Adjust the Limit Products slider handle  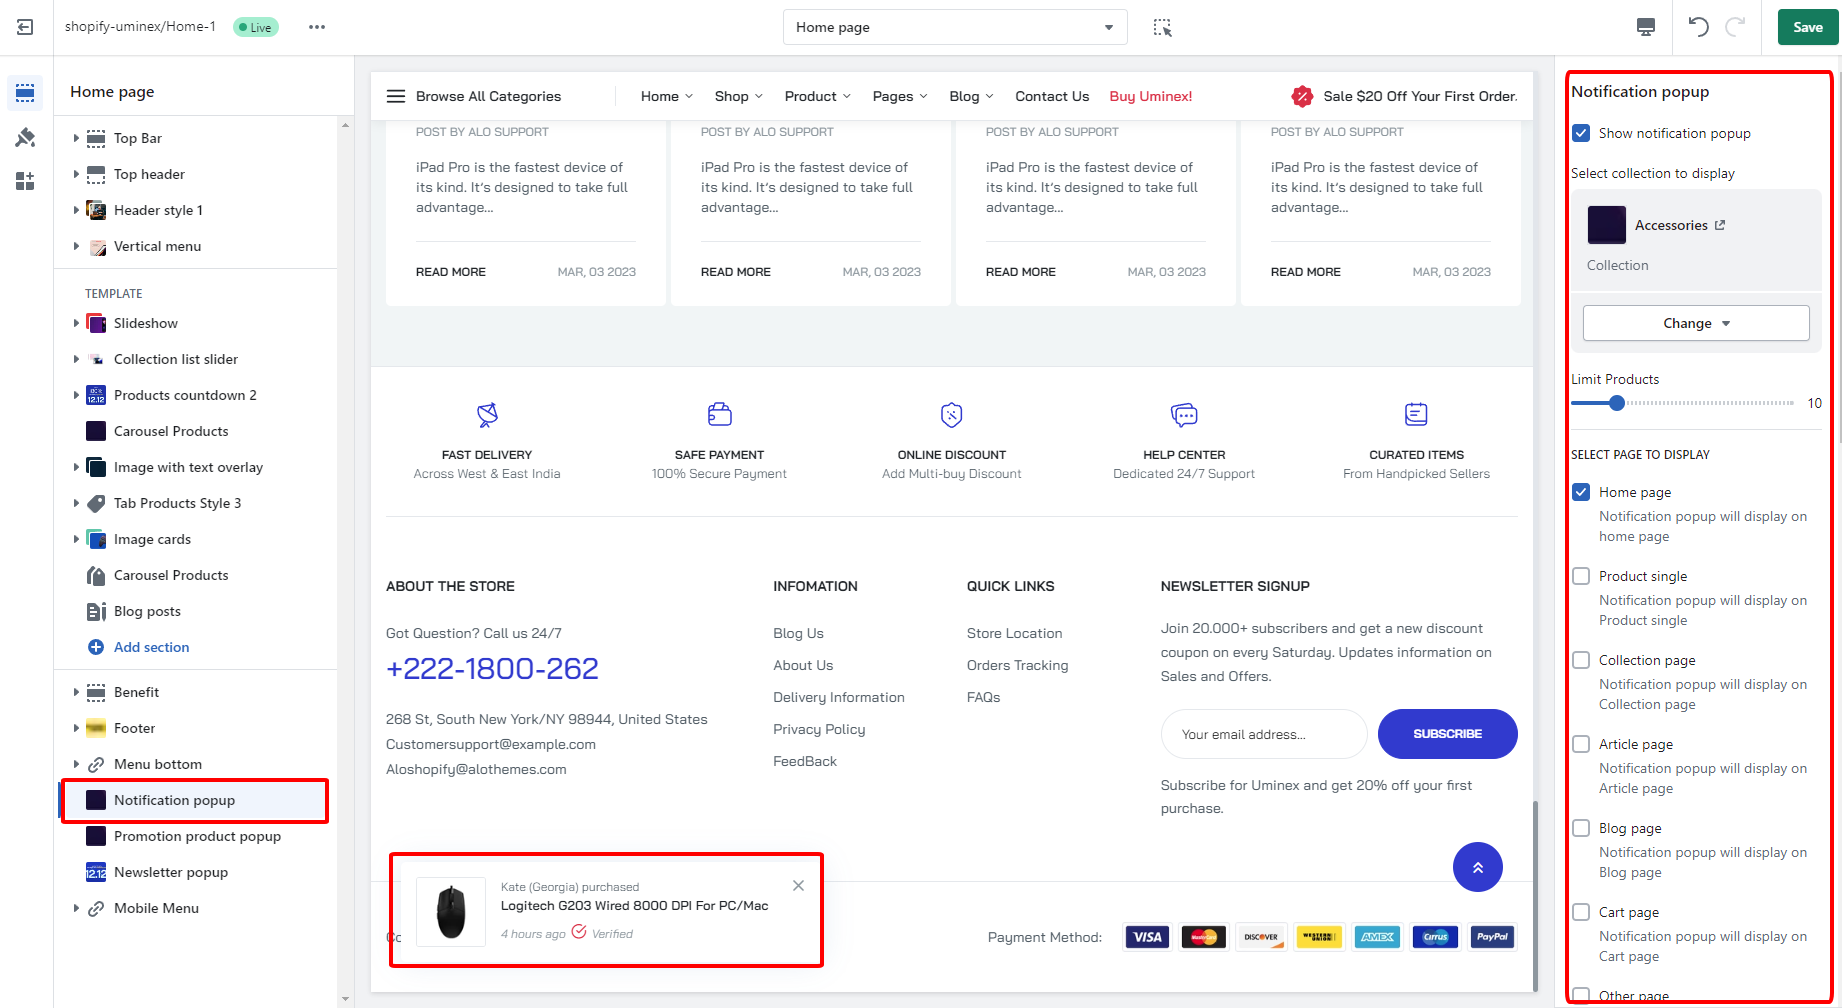pyautogui.click(x=1616, y=403)
